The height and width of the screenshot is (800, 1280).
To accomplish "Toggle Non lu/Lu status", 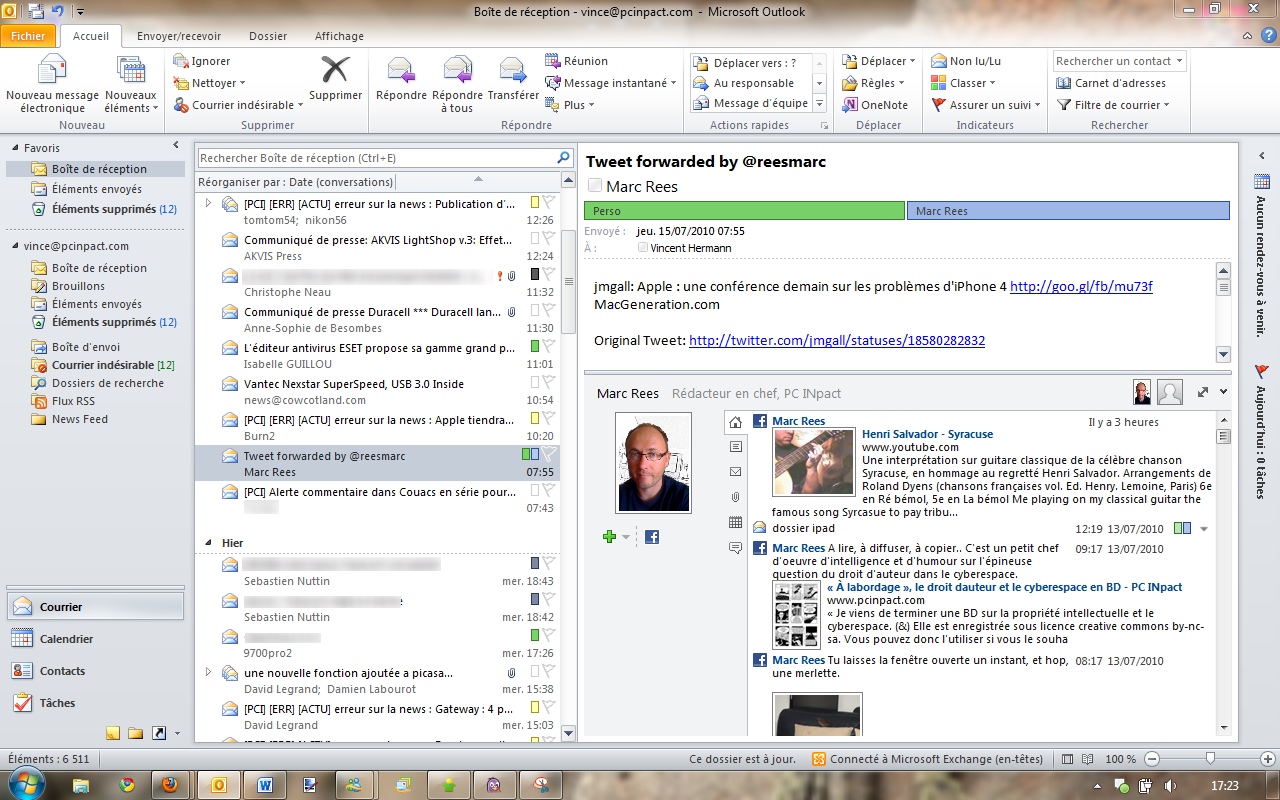I will coord(965,61).
